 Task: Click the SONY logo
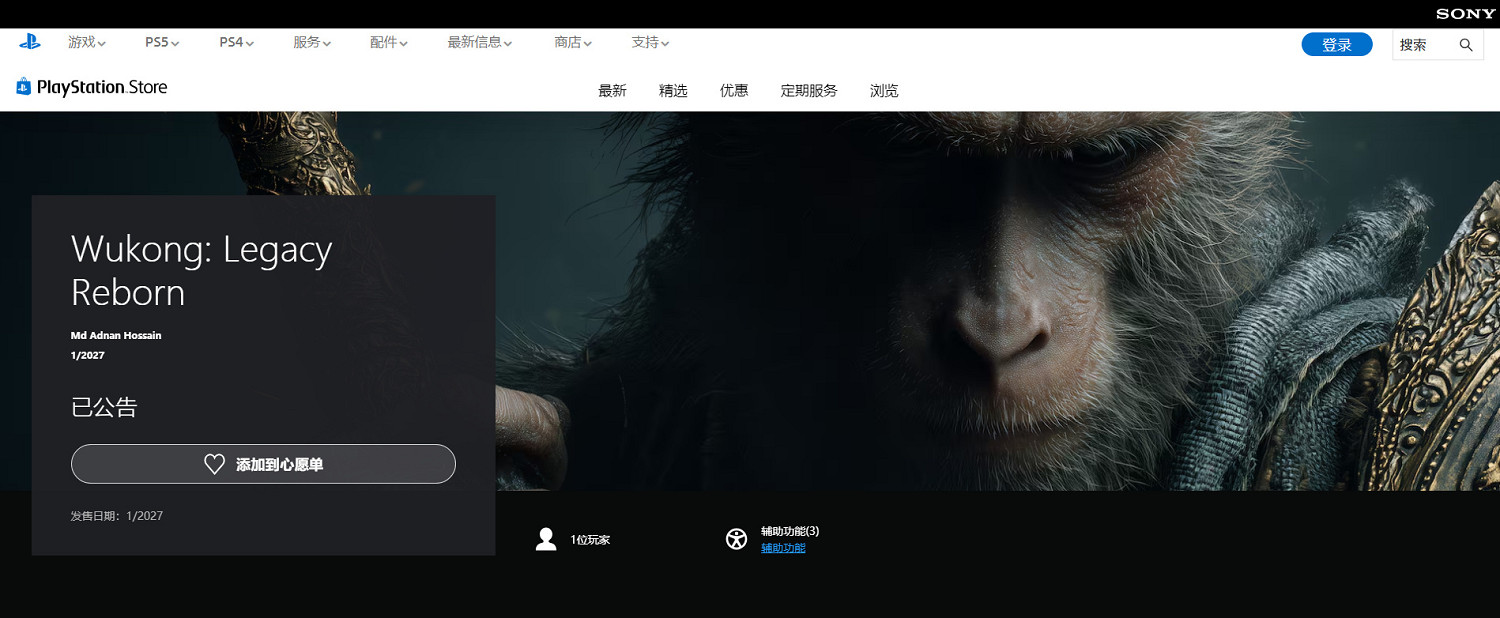coord(1465,14)
